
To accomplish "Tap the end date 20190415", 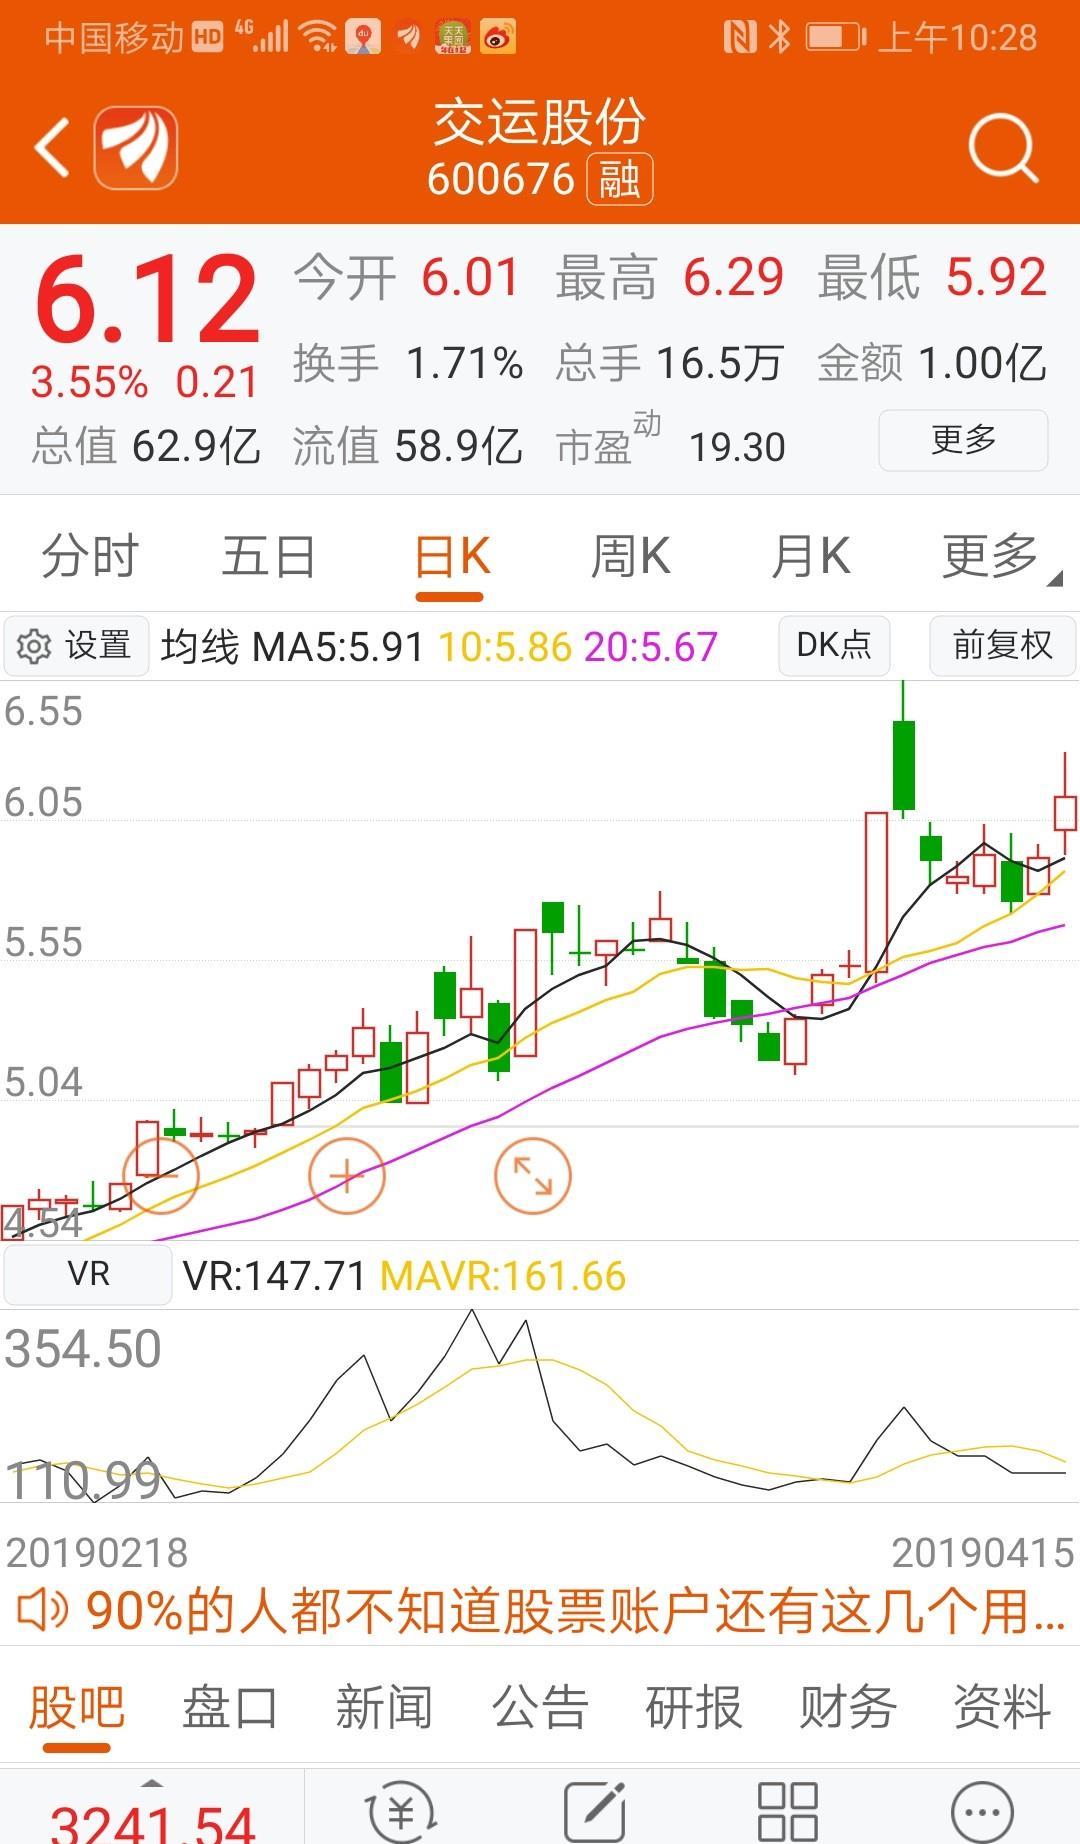I will pyautogui.click(x=983, y=1553).
